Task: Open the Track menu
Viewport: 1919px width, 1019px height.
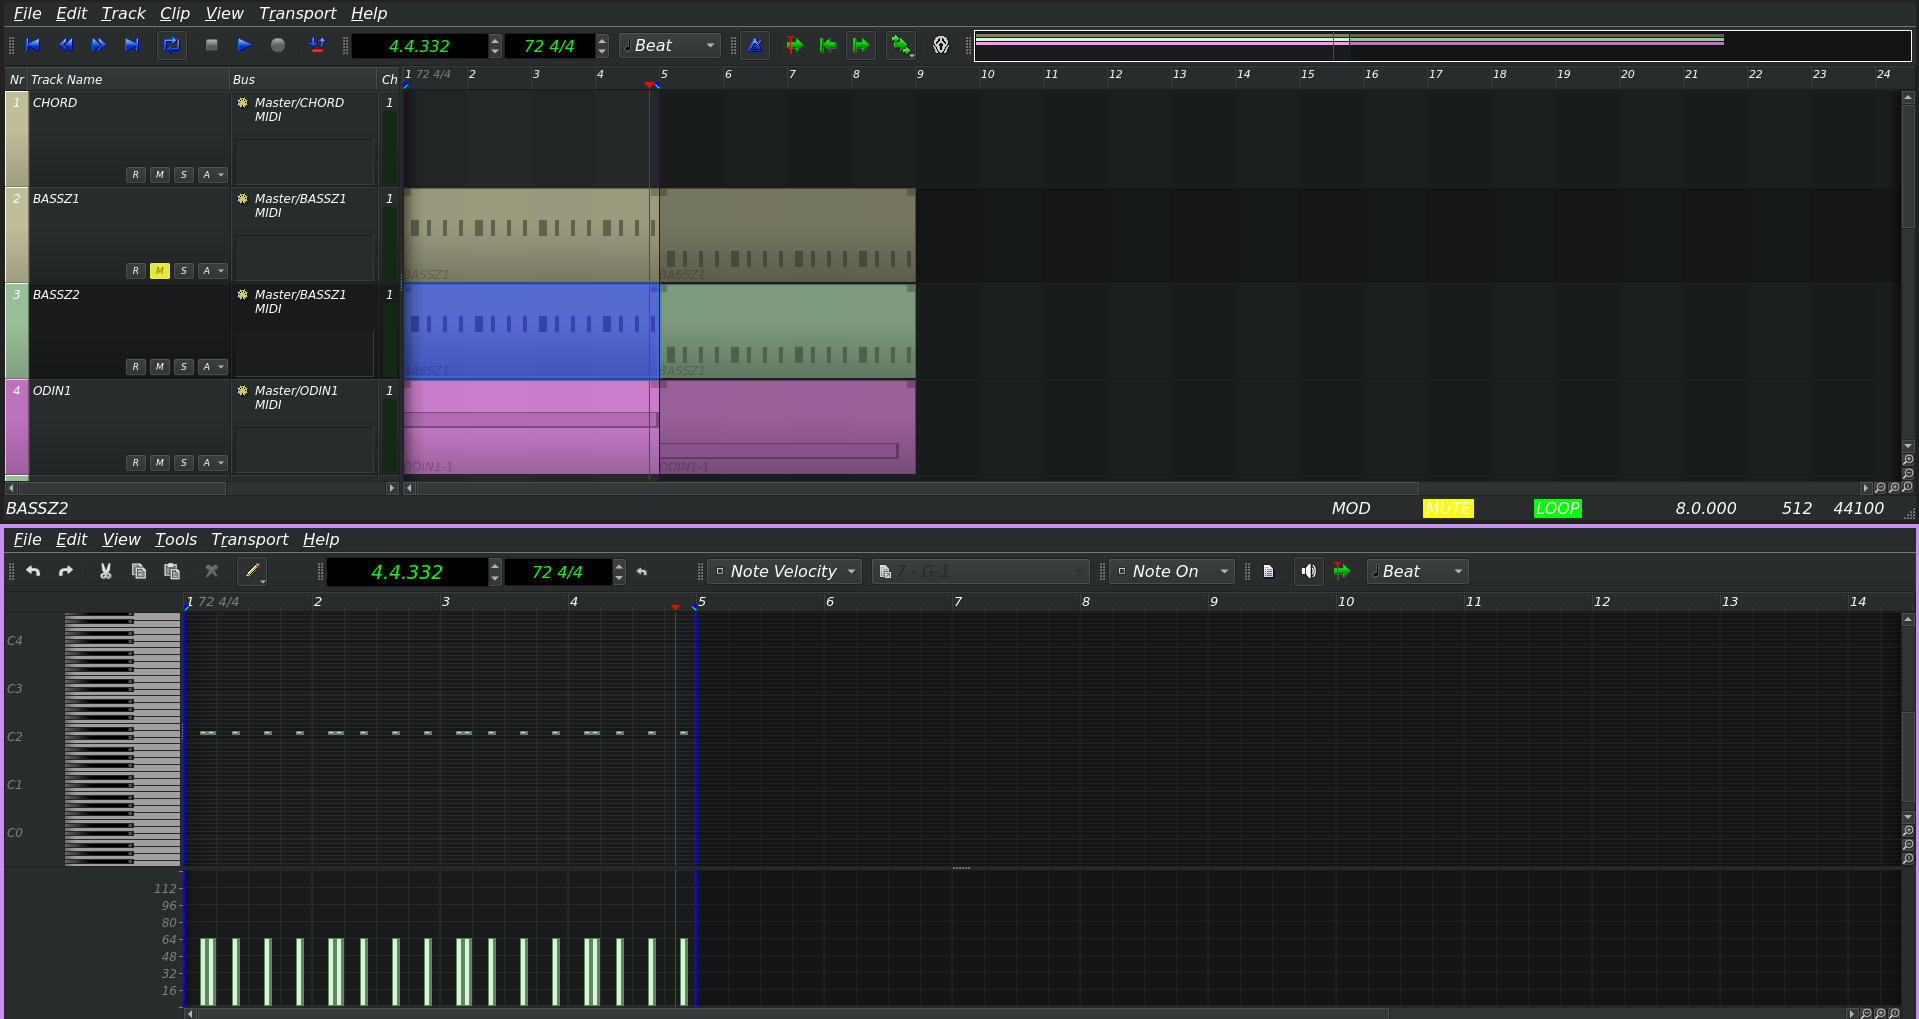Action: (x=123, y=13)
